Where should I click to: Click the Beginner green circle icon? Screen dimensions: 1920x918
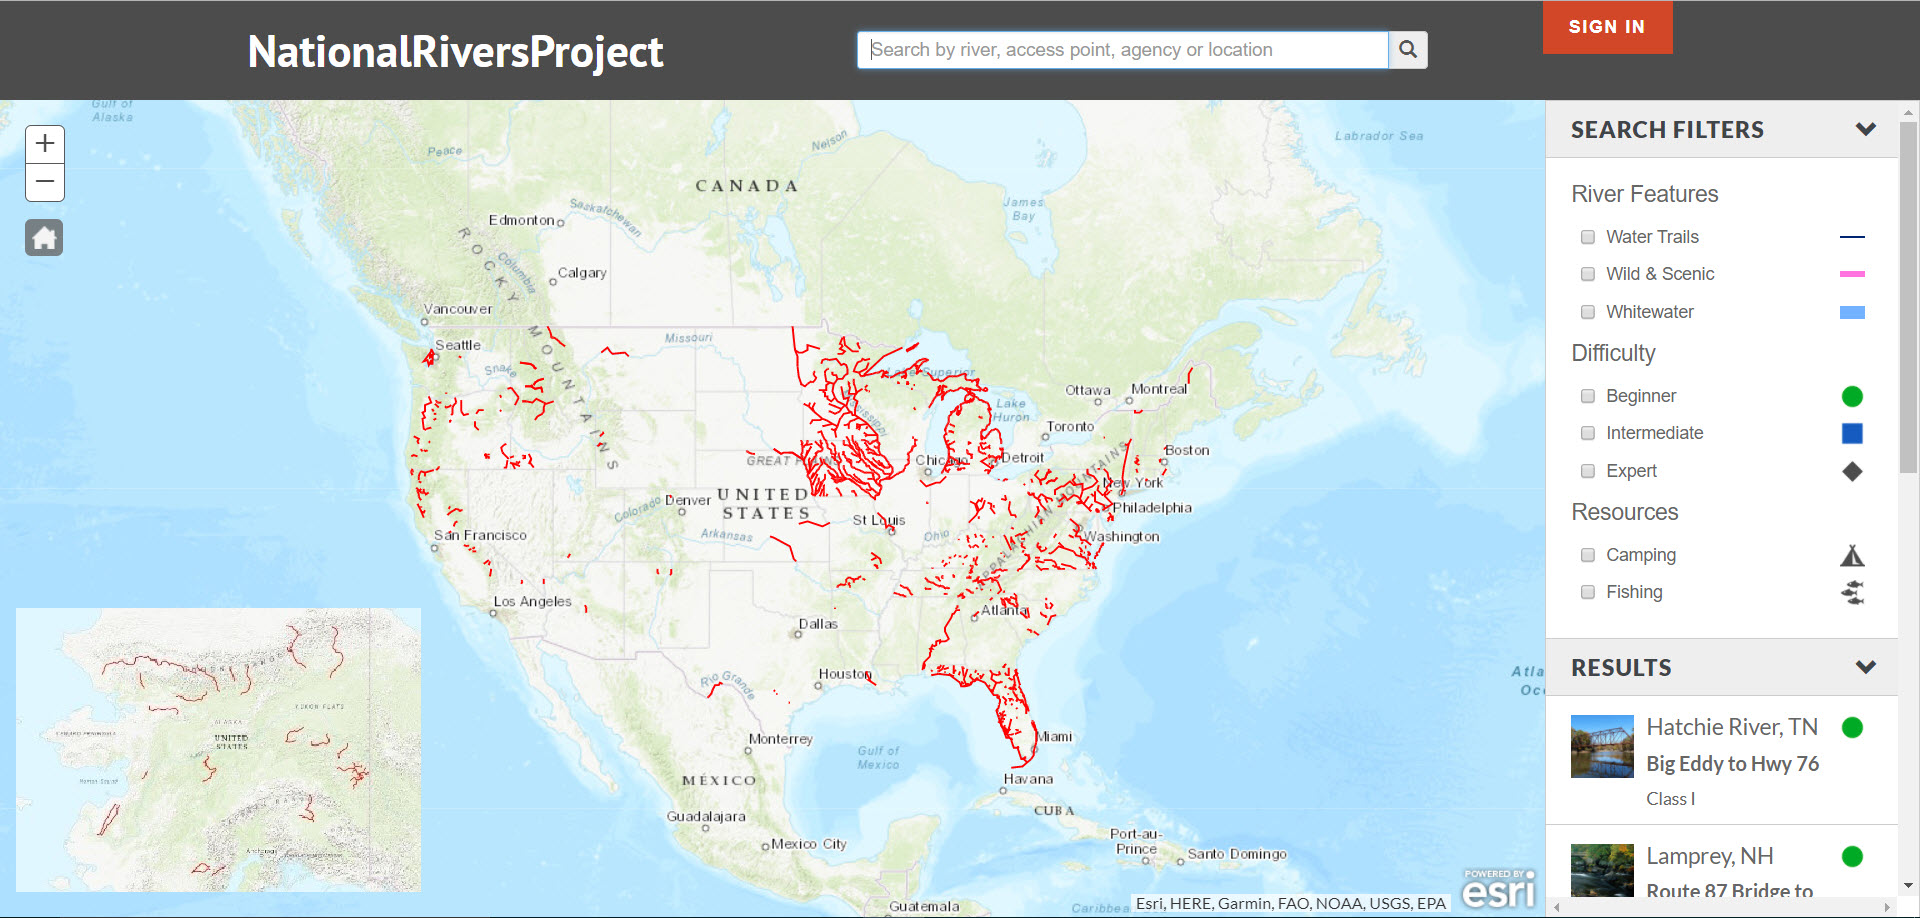(x=1852, y=396)
